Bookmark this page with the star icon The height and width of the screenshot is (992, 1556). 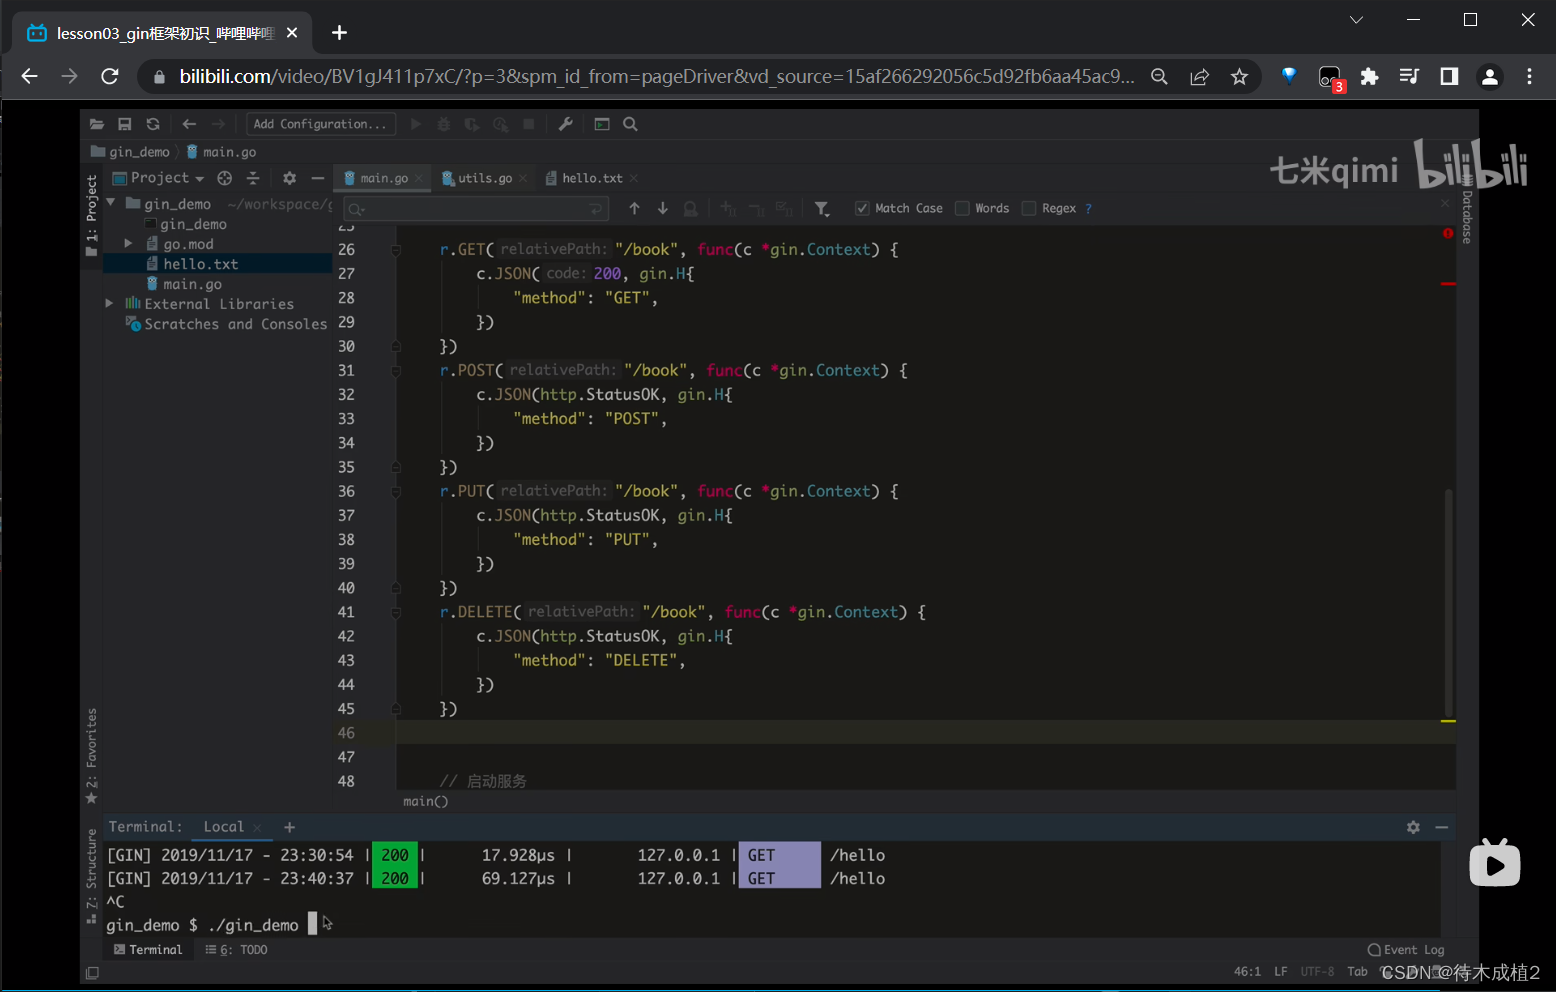pyautogui.click(x=1239, y=76)
